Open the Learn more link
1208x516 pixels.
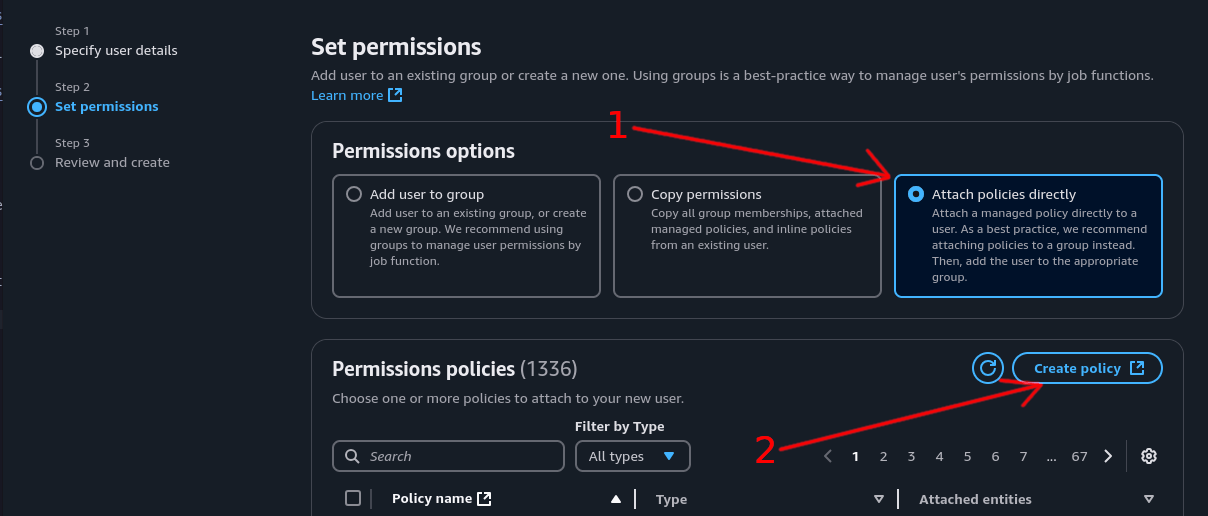pyautogui.click(x=347, y=95)
